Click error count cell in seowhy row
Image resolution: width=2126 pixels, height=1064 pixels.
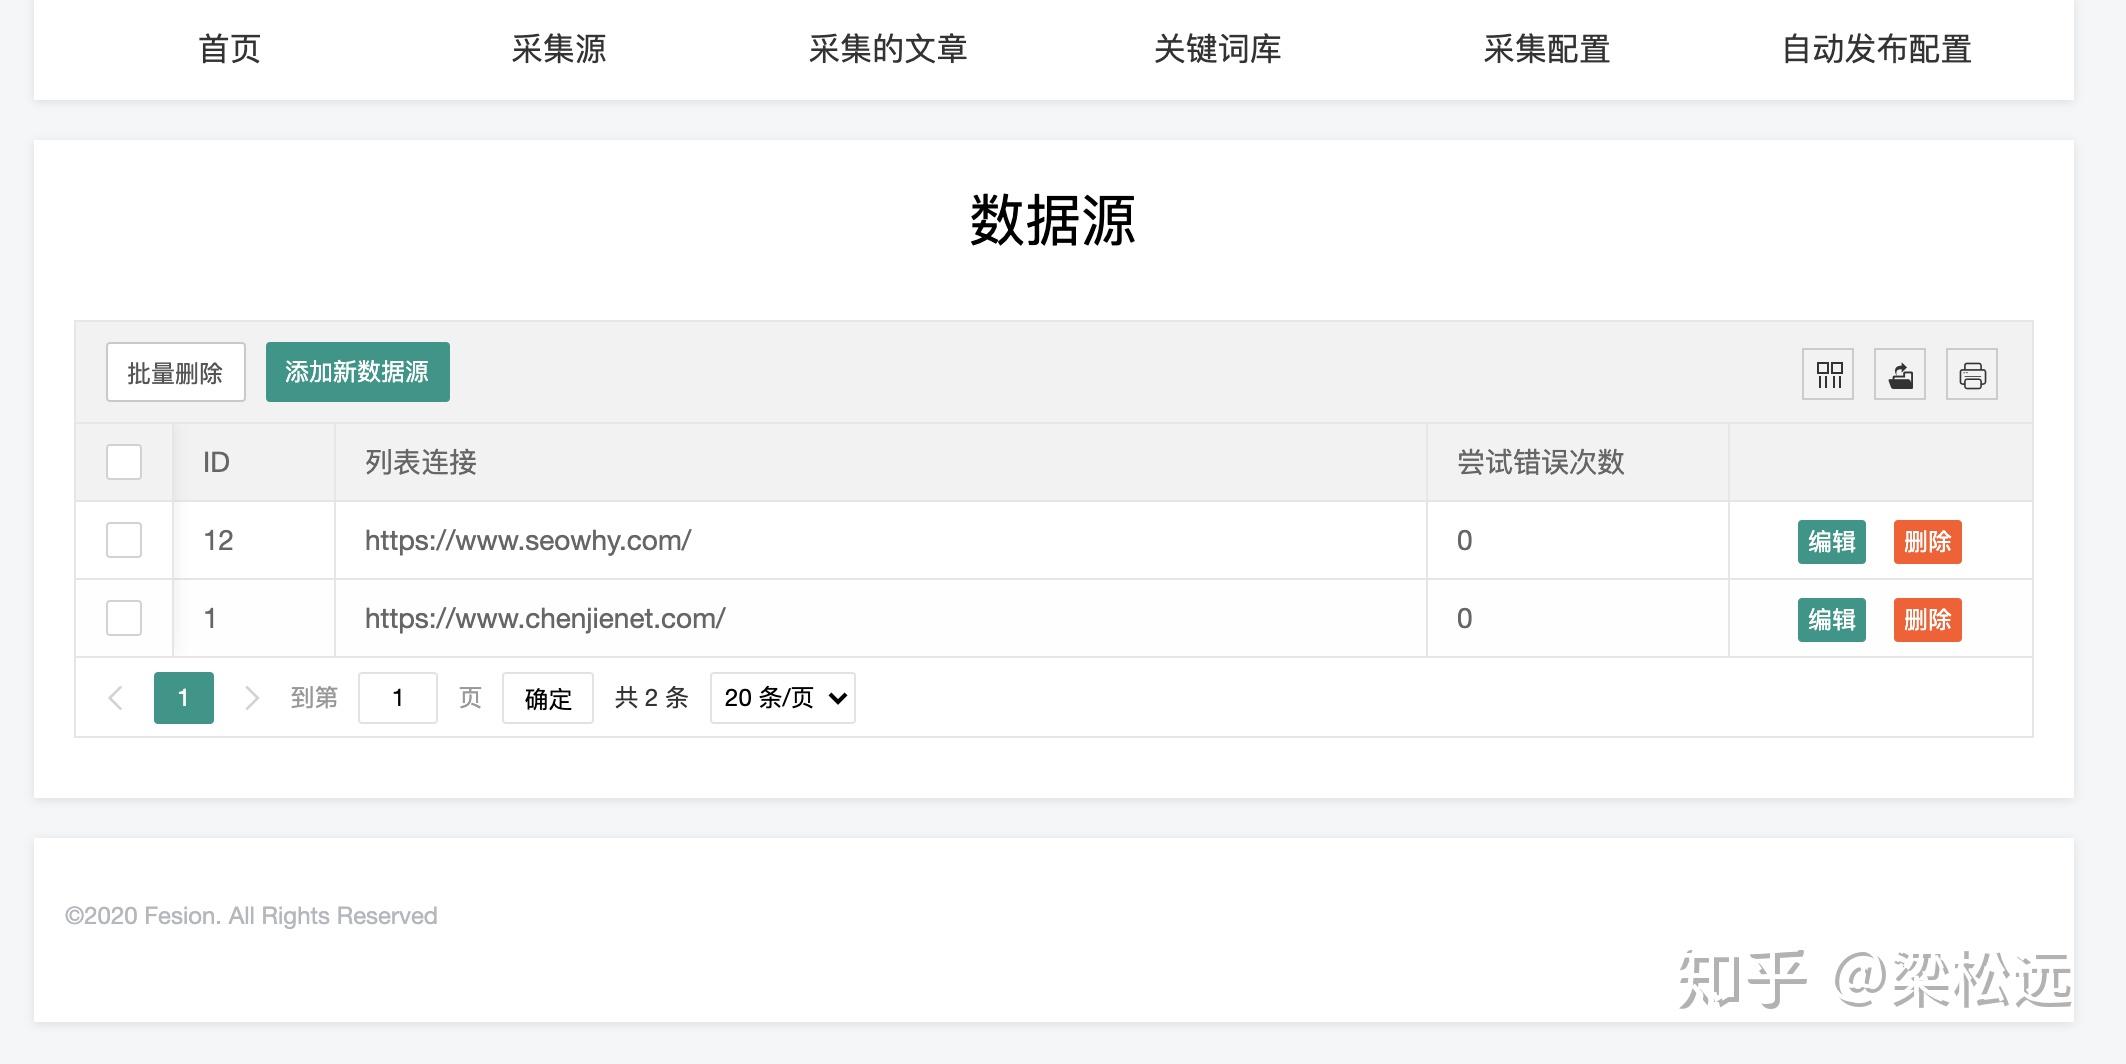[x=1578, y=540]
